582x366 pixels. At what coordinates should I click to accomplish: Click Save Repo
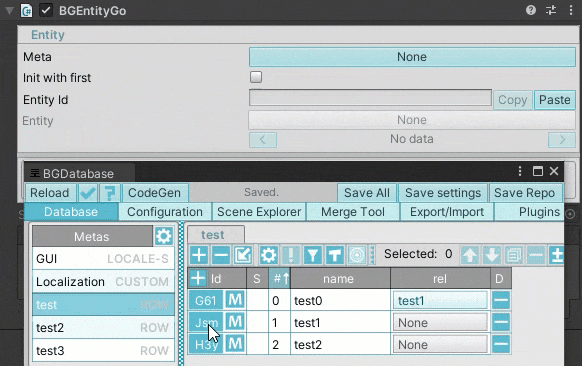525,193
